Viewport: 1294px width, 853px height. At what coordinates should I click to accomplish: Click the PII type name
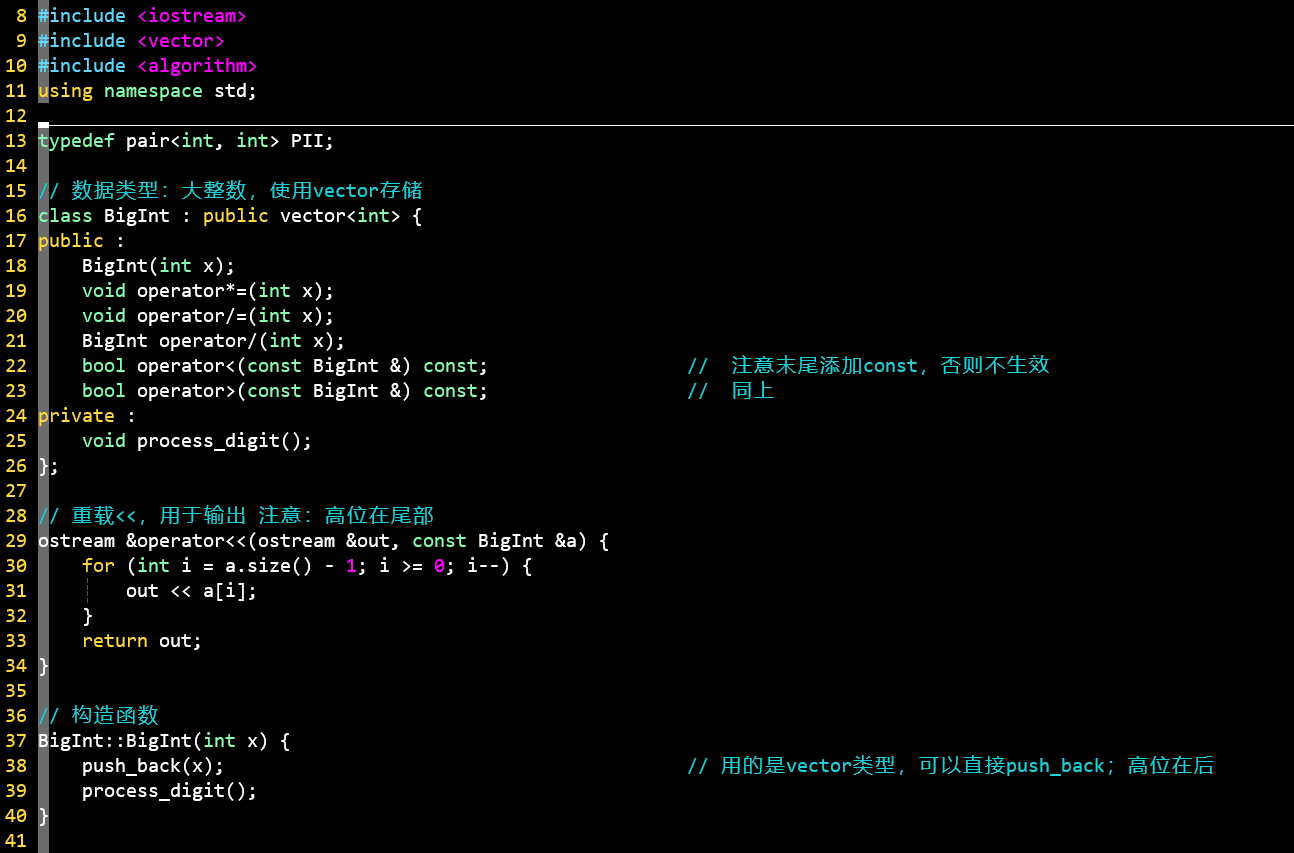point(307,141)
